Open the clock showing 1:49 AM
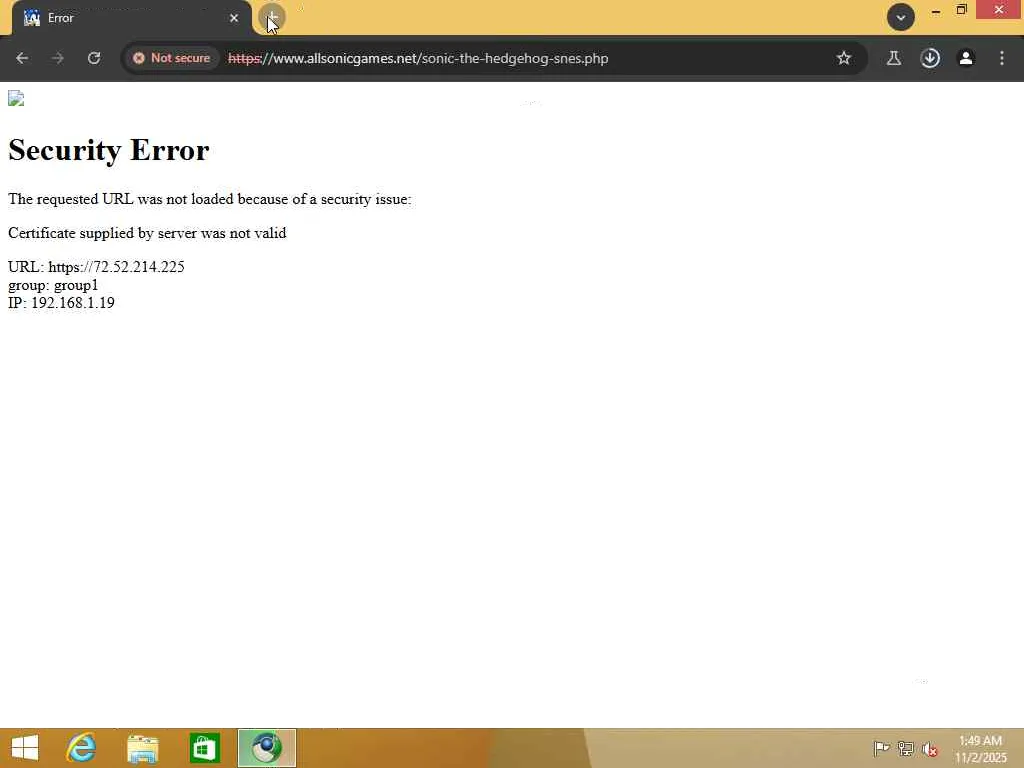This screenshot has height=768, width=1024. coord(980,749)
